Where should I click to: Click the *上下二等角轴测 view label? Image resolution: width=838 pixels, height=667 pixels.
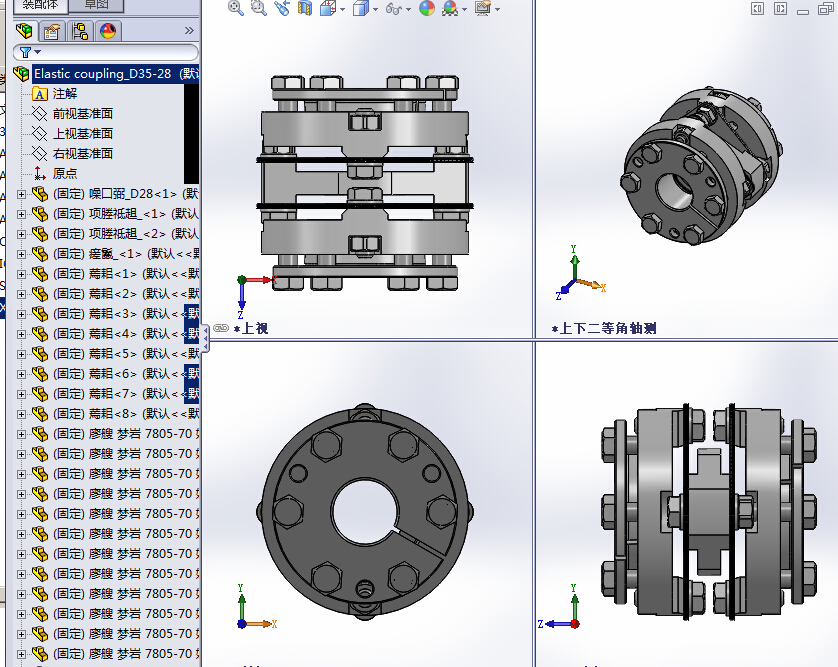604,328
